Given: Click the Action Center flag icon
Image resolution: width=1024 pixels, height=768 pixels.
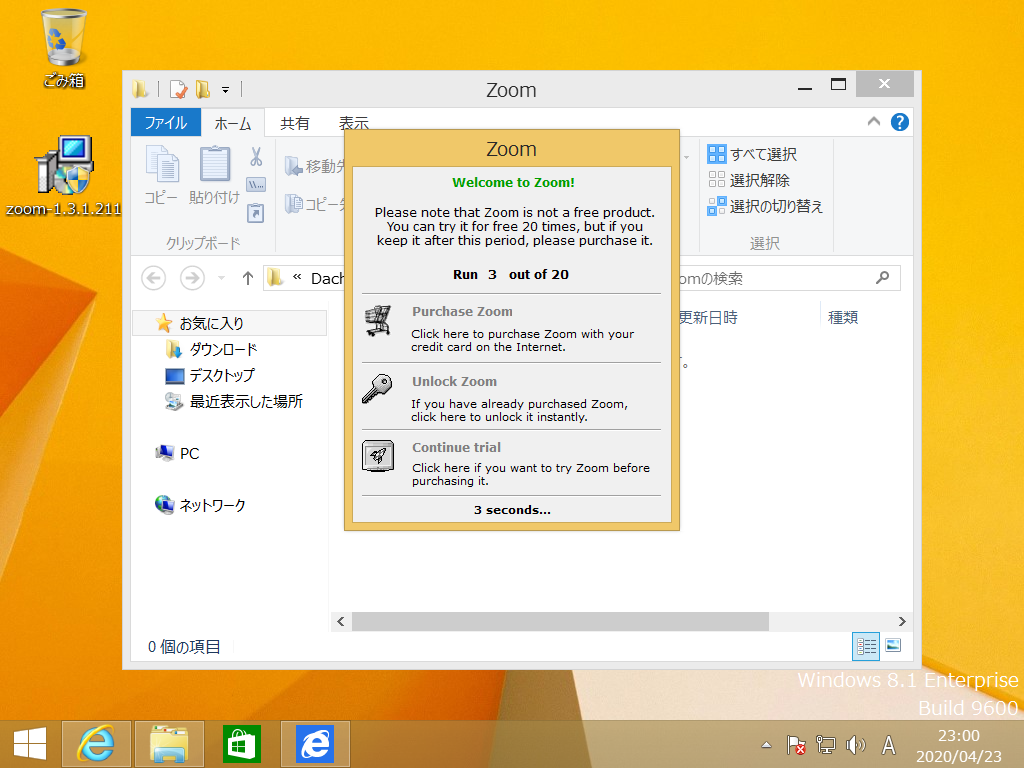Looking at the screenshot, I should coord(795,744).
